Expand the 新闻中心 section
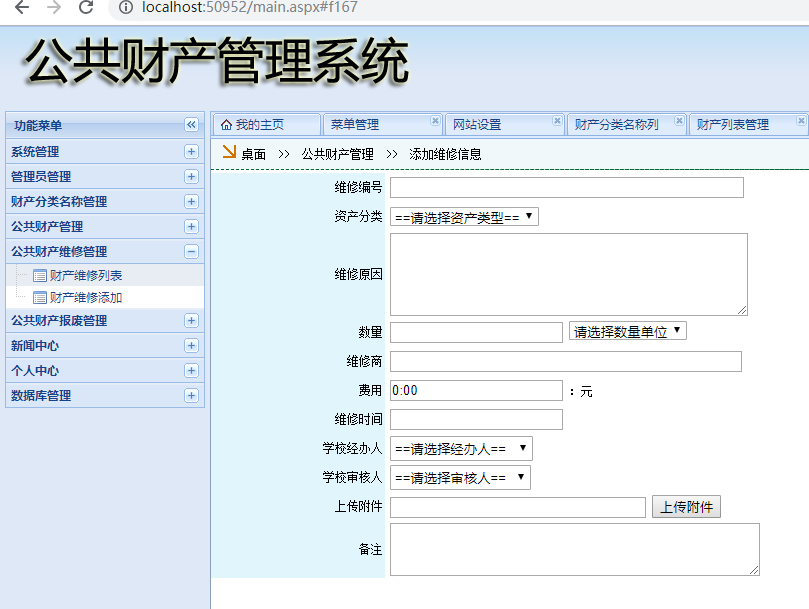 click(191, 345)
